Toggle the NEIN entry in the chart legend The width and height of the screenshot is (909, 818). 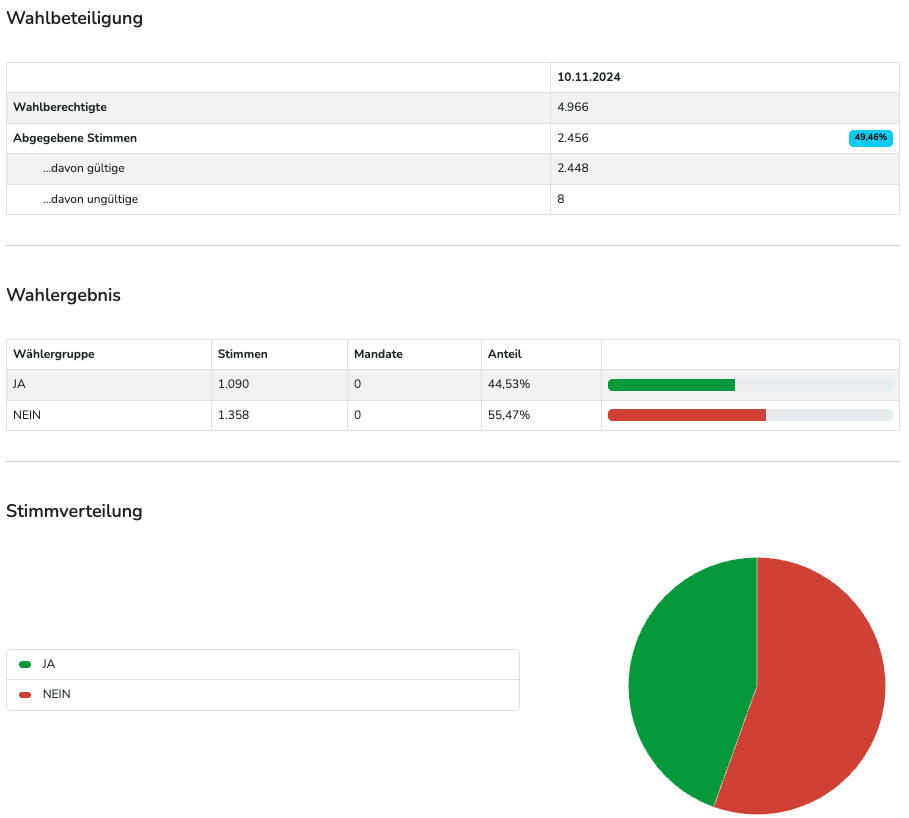click(56, 695)
